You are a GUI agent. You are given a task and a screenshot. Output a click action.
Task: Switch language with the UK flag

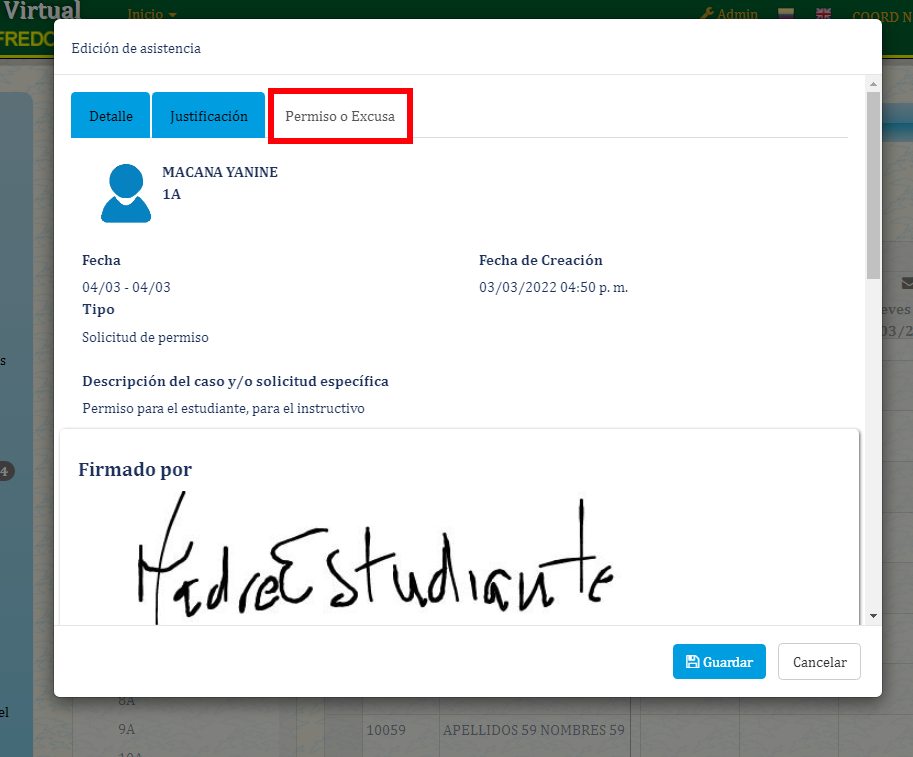coord(823,13)
